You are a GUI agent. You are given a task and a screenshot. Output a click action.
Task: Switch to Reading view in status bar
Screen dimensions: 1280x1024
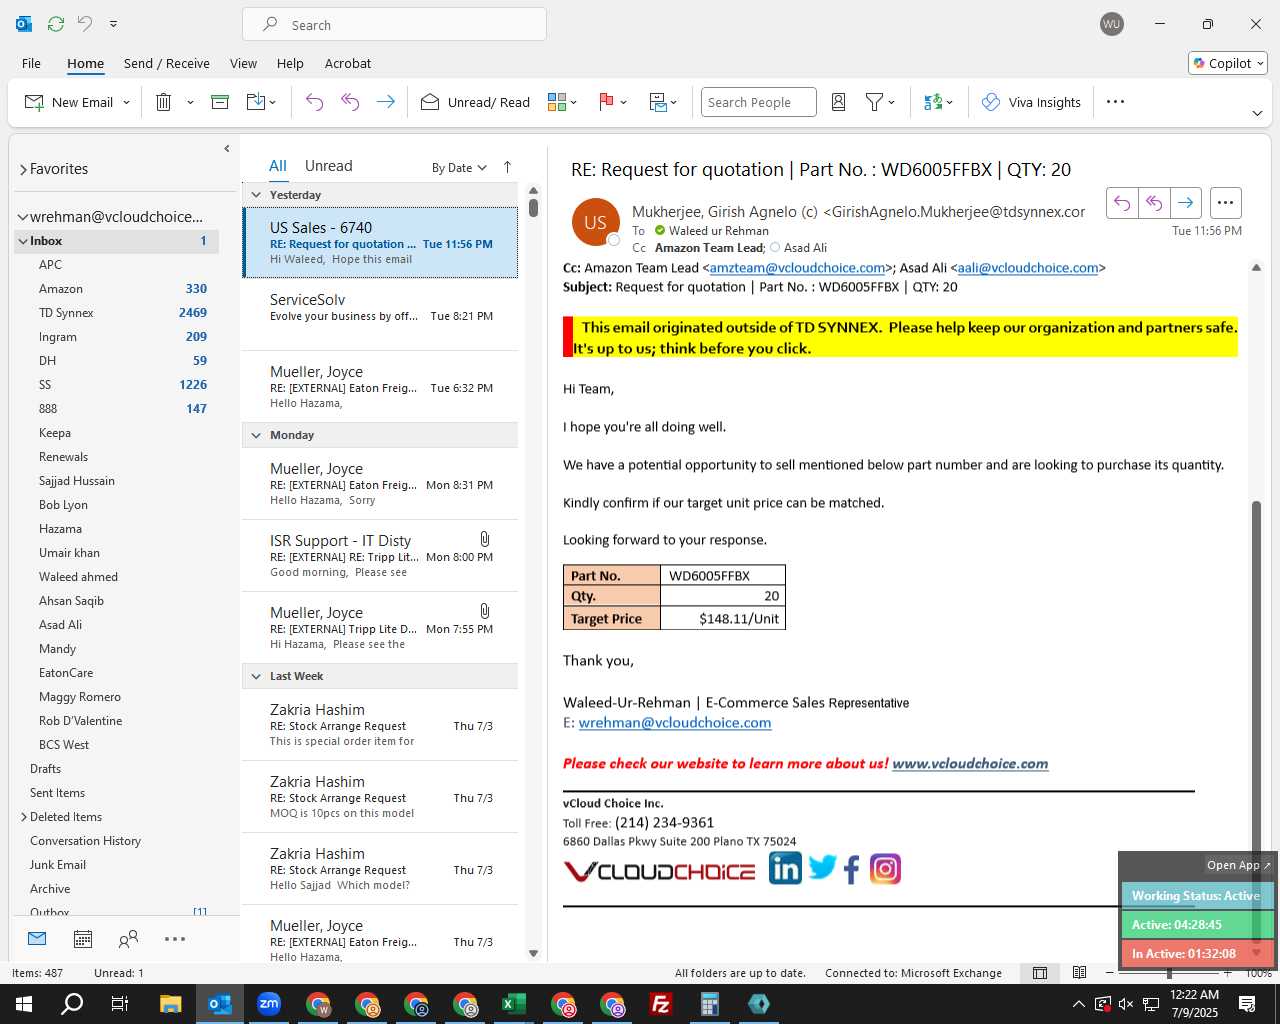pos(1079,973)
